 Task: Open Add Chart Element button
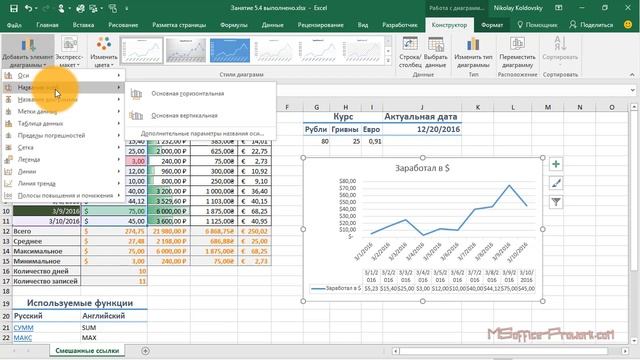(x=27, y=52)
